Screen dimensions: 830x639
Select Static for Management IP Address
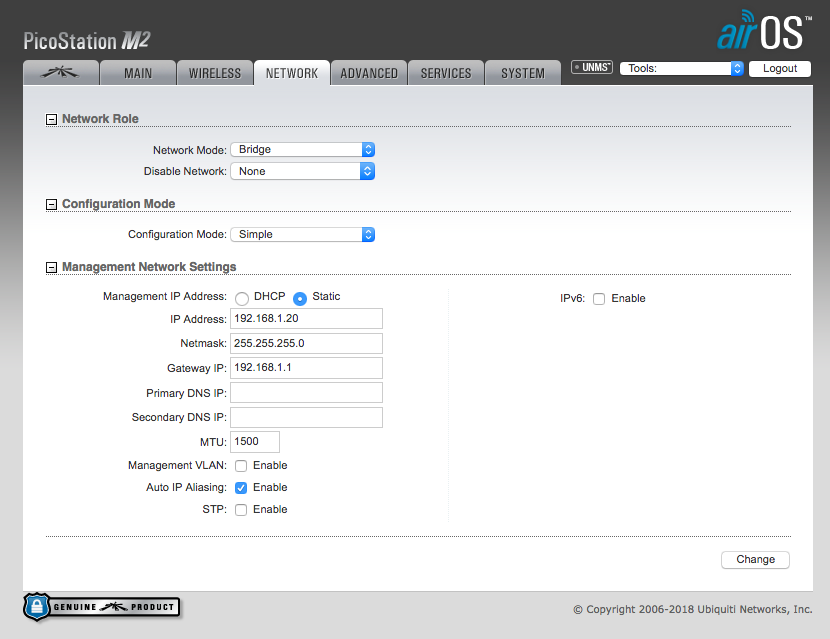coord(300,299)
